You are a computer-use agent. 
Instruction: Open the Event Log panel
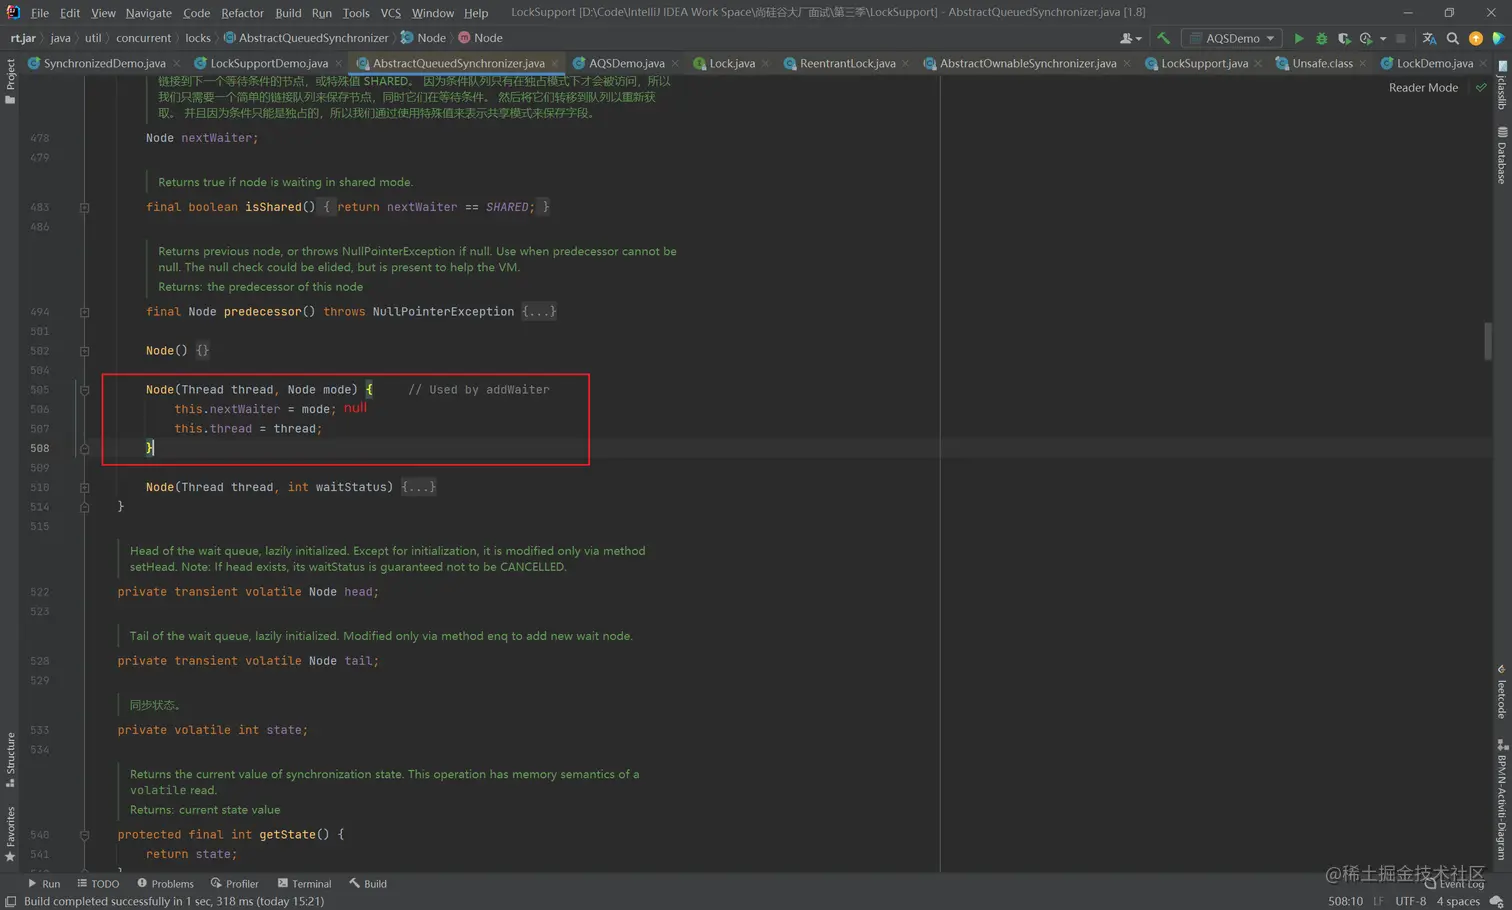point(1455,884)
